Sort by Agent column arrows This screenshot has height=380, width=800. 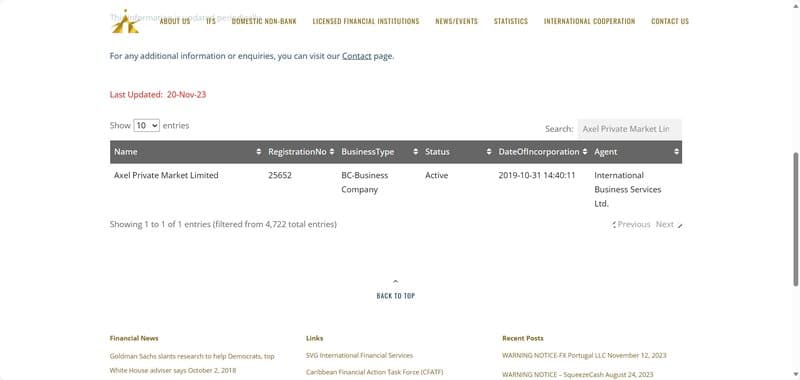click(677, 152)
